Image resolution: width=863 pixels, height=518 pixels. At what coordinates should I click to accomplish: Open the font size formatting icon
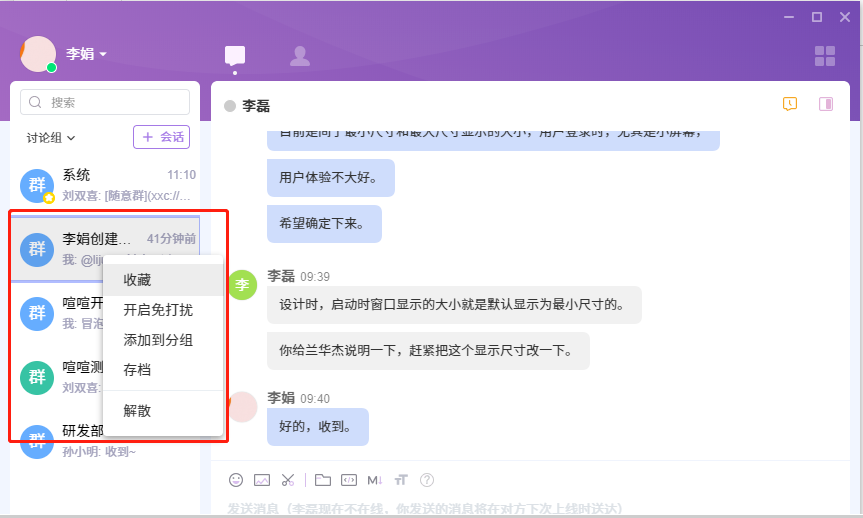[x=401, y=480]
